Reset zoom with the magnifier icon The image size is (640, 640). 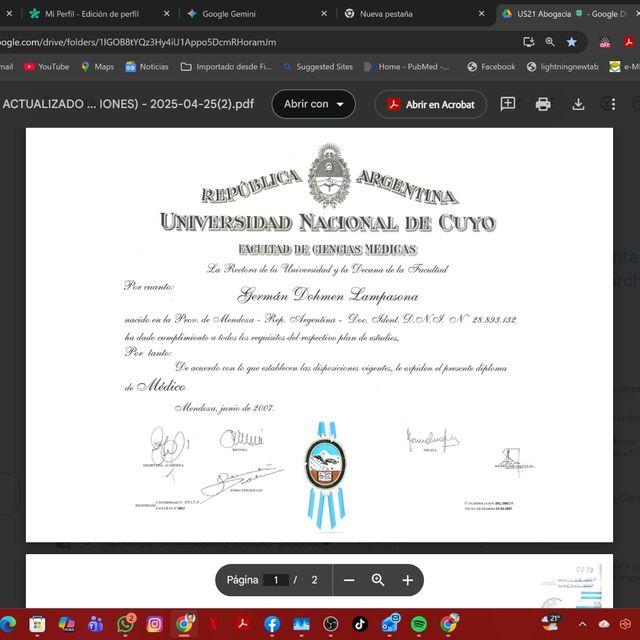tap(378, 580)
